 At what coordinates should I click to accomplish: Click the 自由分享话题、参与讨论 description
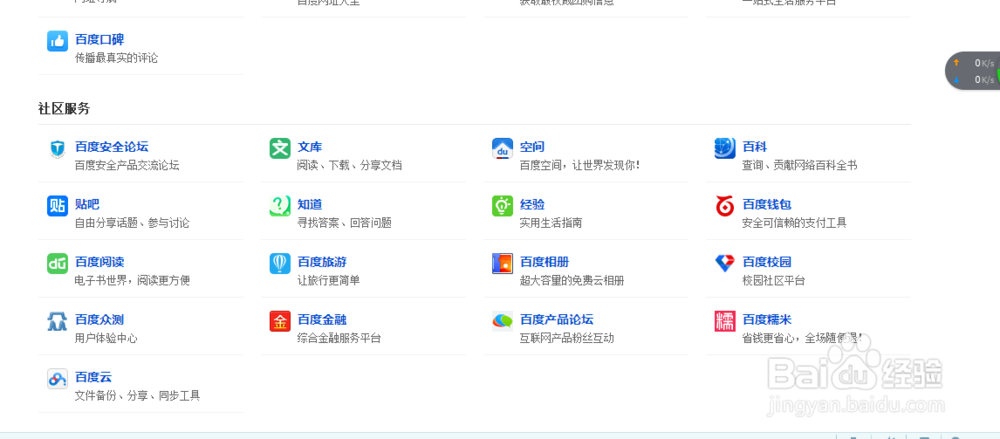132,223
